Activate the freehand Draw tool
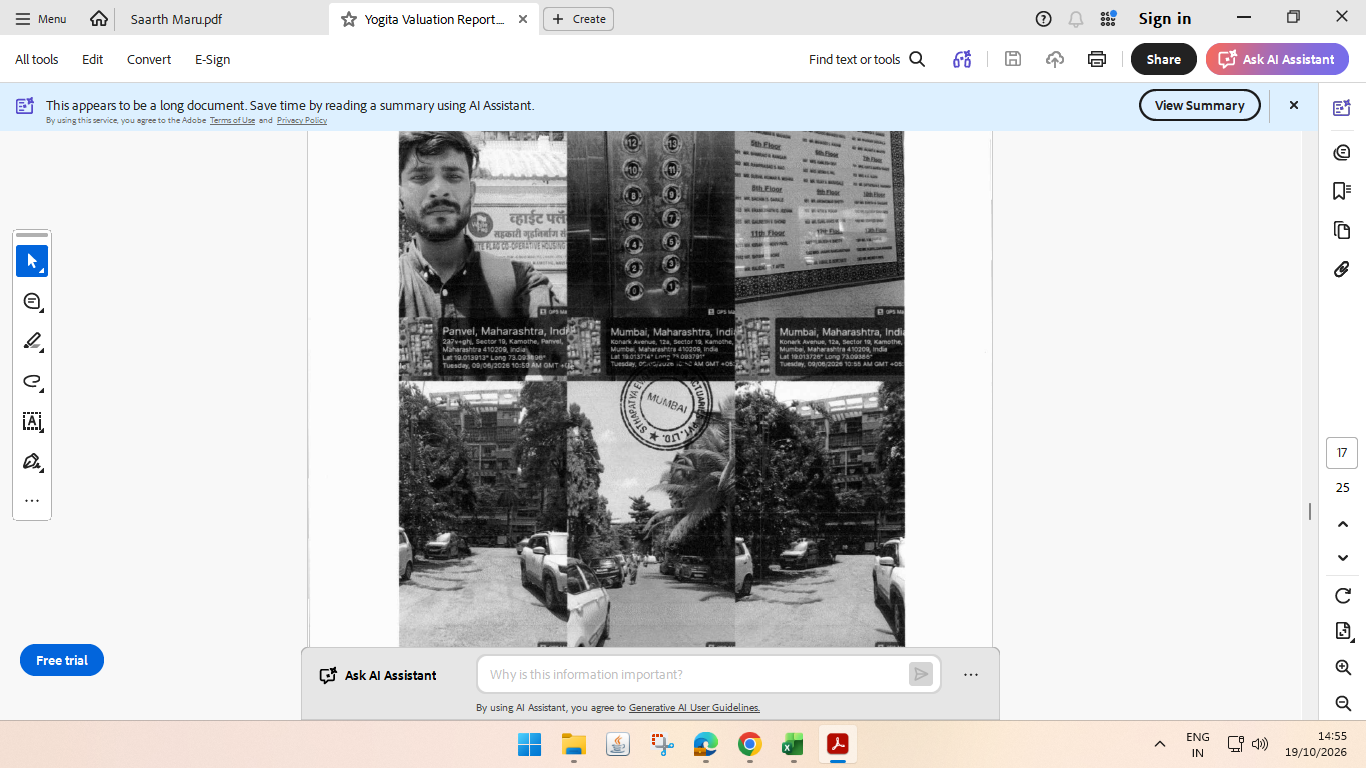 pos(32,381)
